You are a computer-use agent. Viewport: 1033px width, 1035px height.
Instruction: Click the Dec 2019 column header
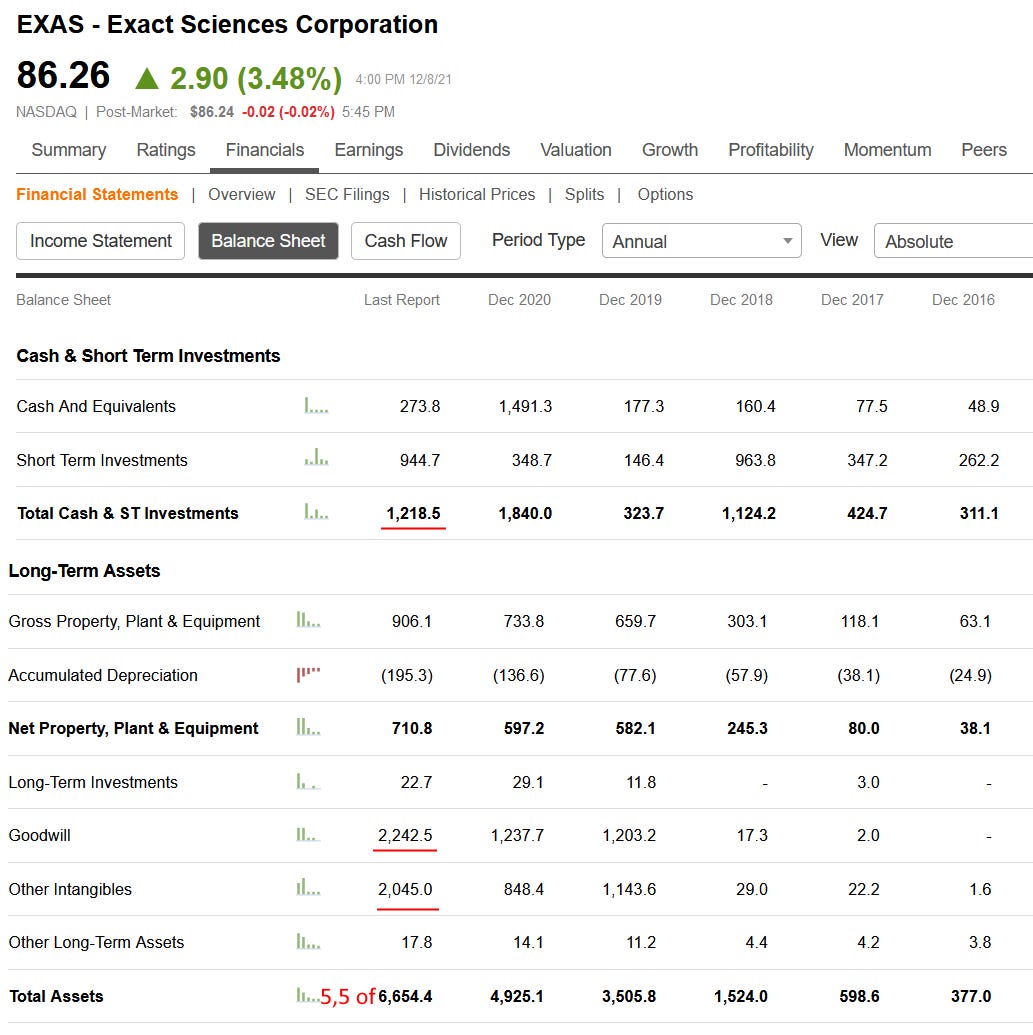[630, 300]
